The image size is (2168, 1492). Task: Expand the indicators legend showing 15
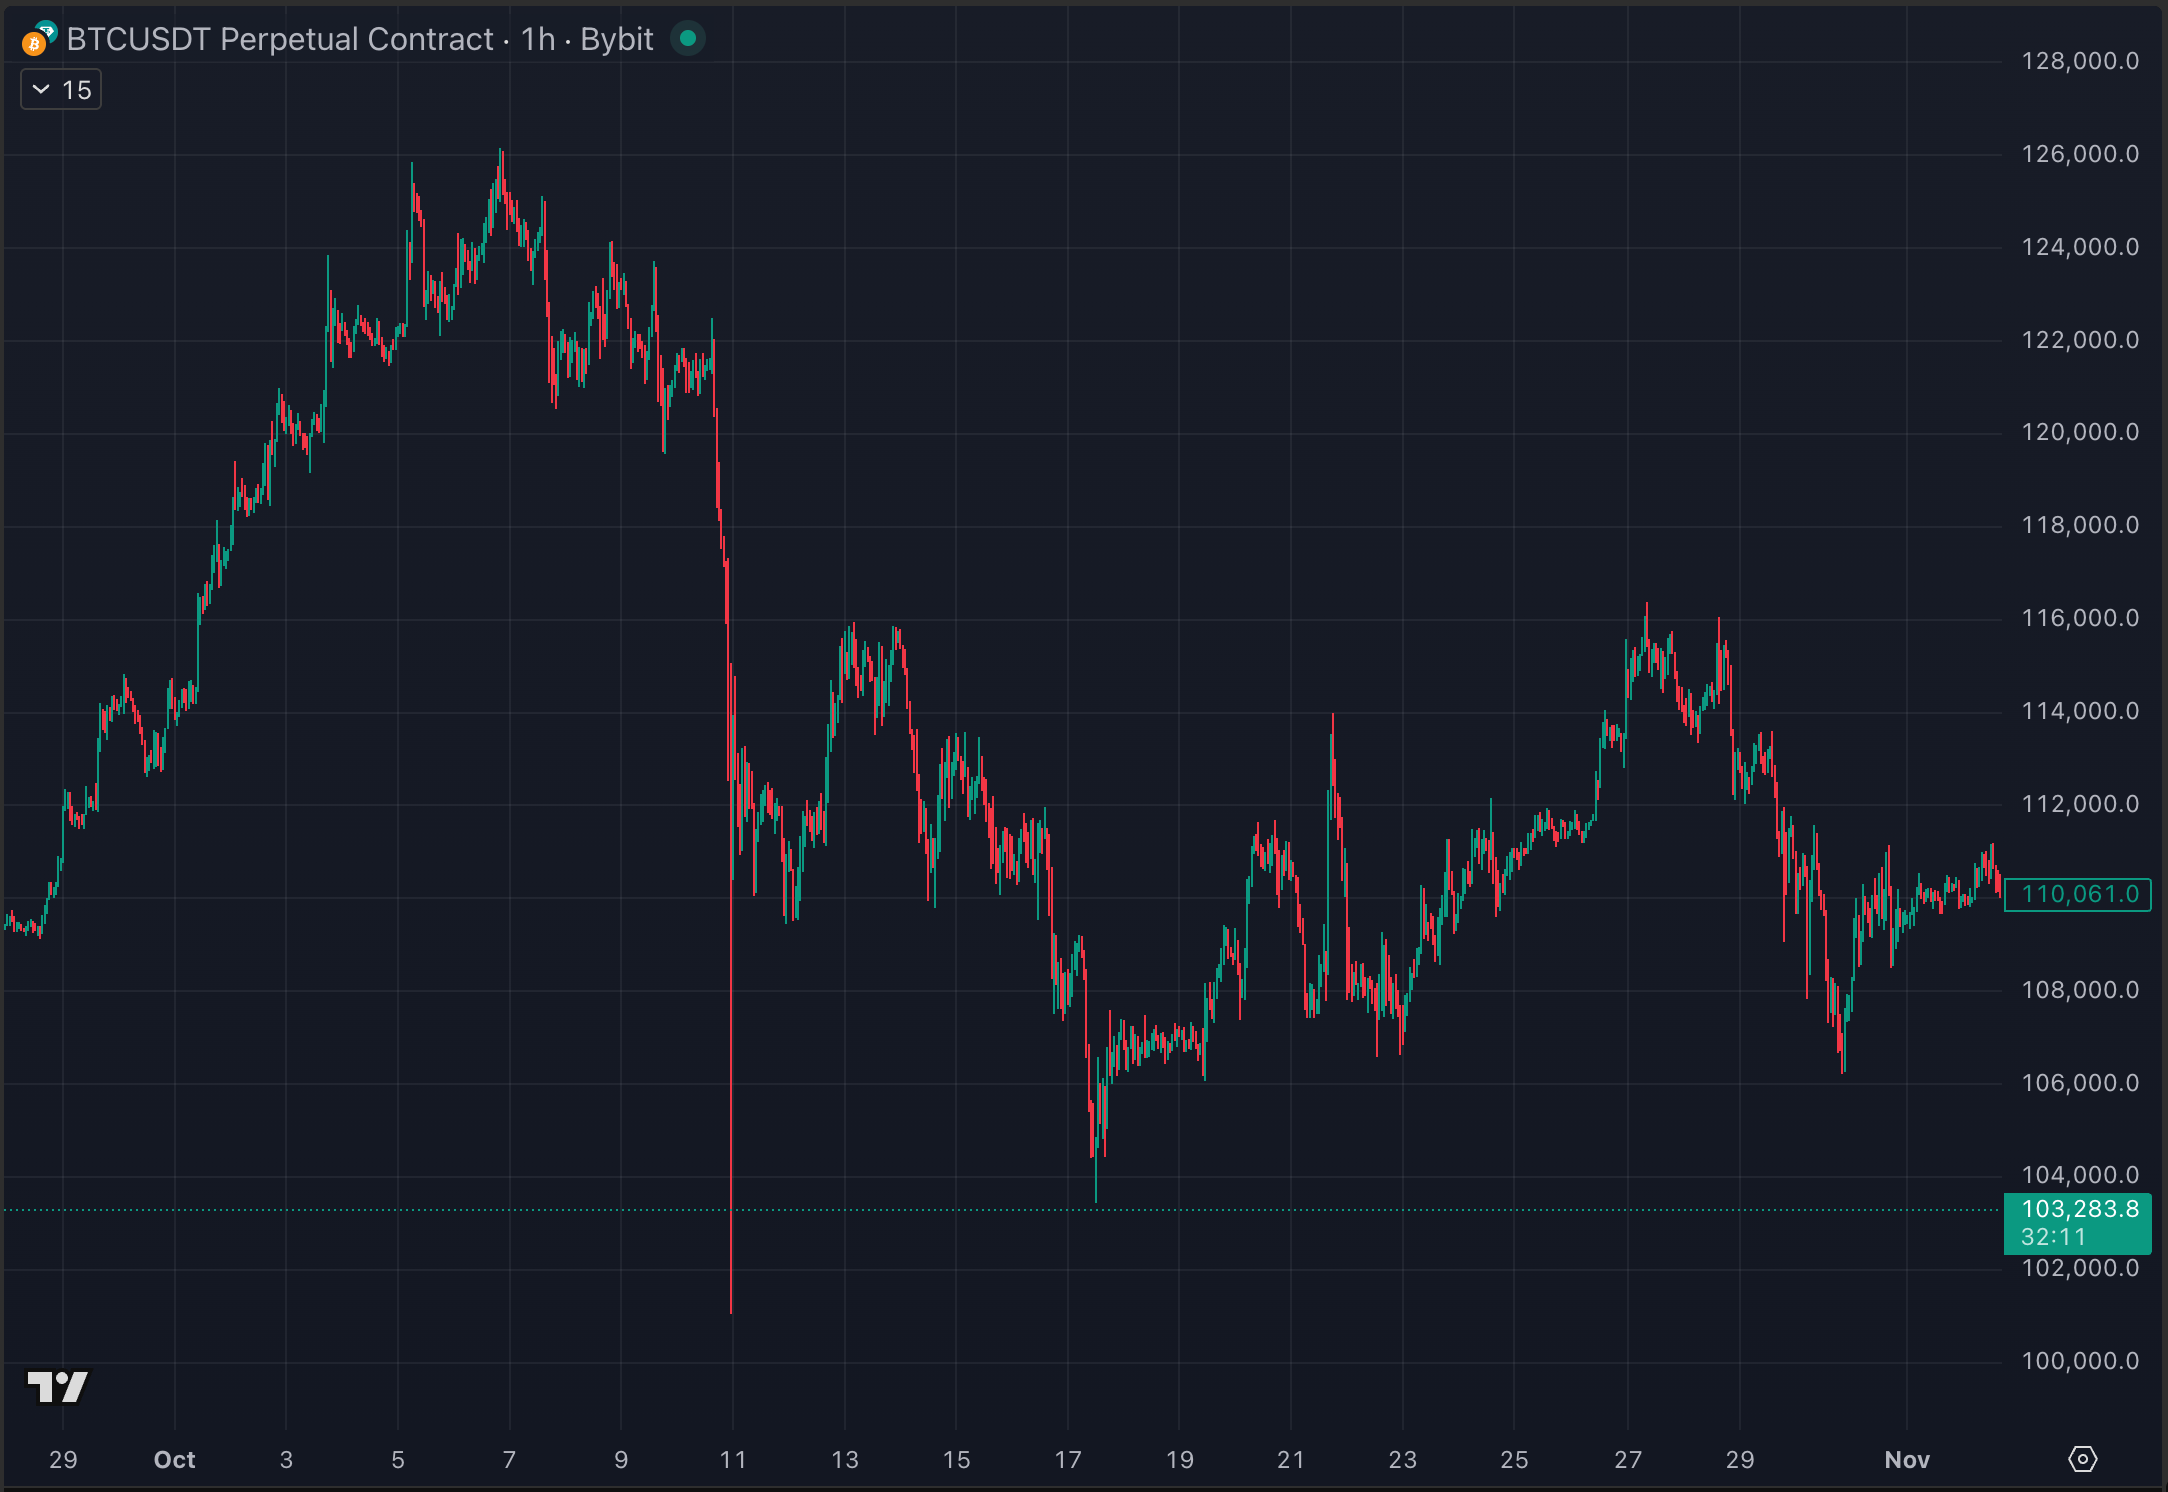click(61, 90)
